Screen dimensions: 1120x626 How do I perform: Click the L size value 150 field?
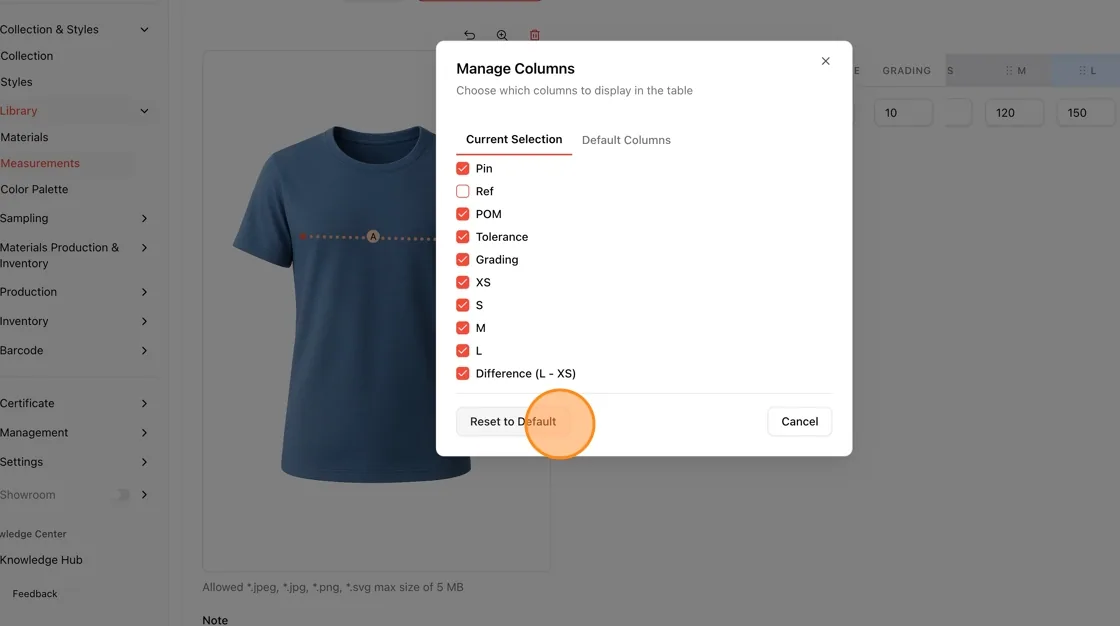click(1086, 113)
